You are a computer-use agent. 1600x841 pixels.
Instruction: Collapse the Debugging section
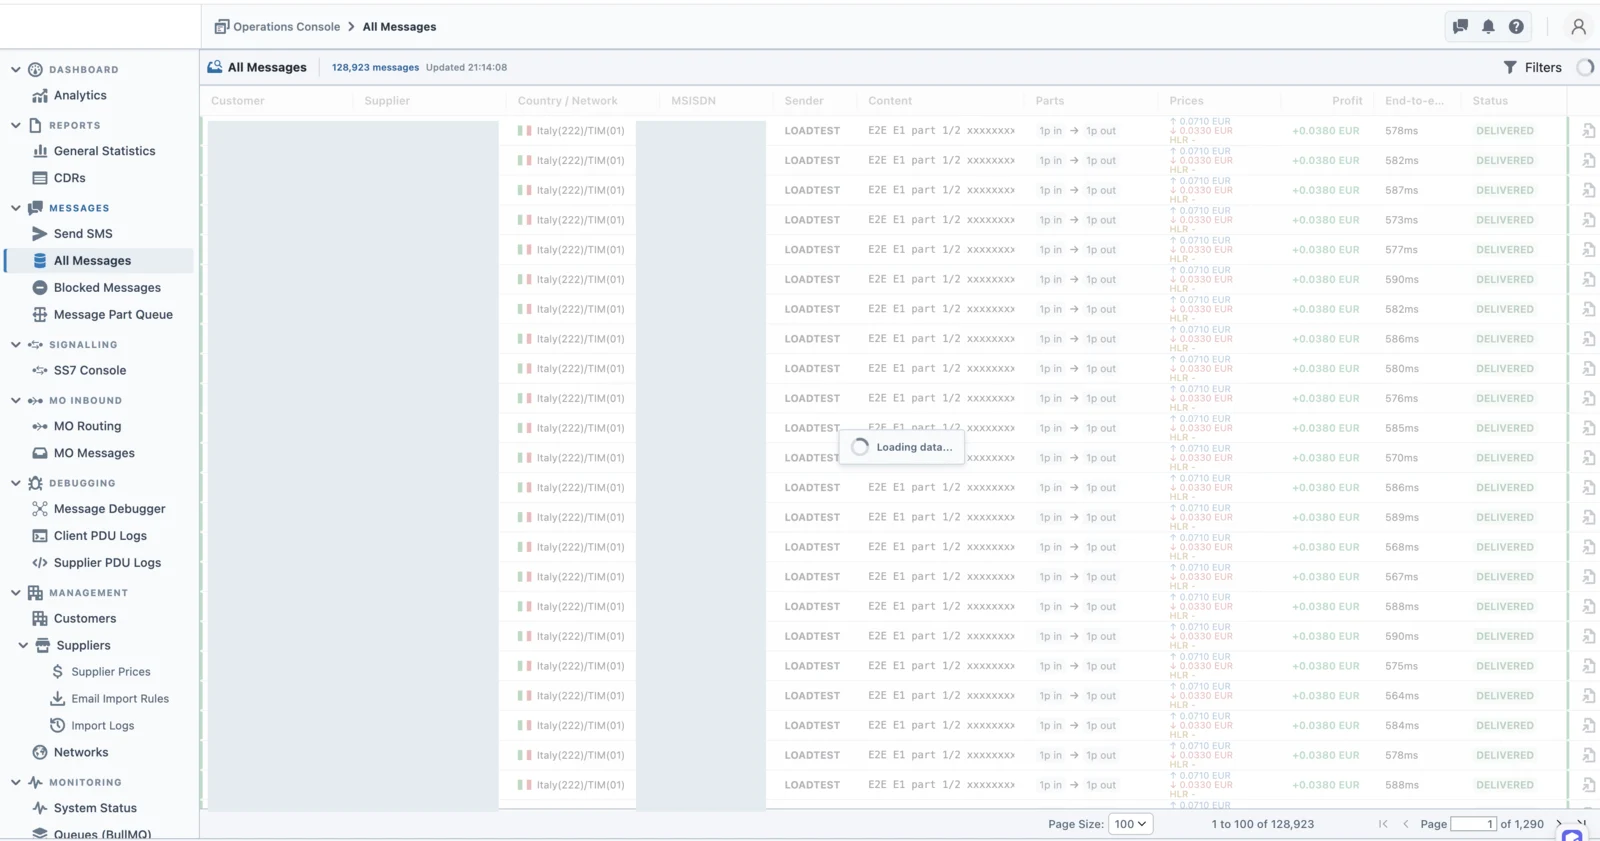(16, 483)
